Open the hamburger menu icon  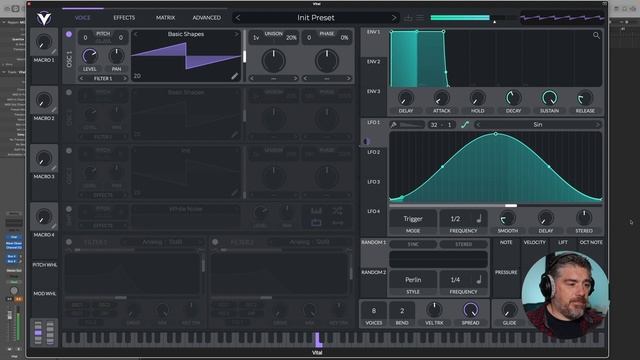(420, 18)
